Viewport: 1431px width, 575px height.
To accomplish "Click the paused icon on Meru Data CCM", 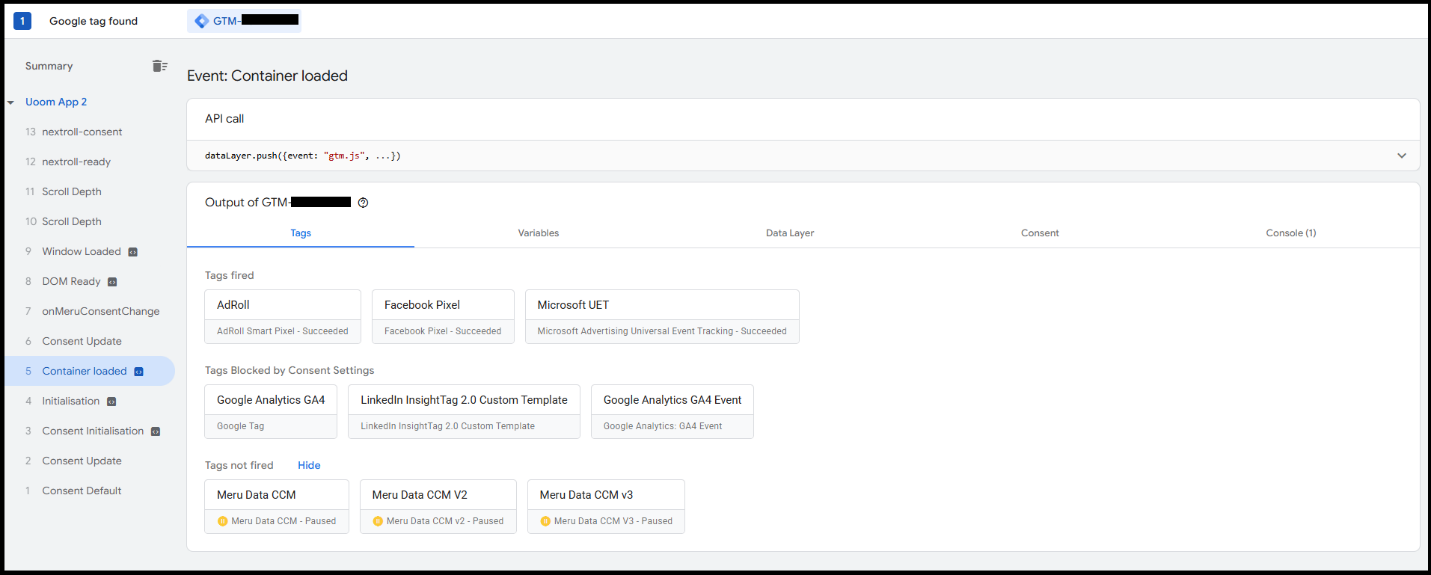I will 222,521.
